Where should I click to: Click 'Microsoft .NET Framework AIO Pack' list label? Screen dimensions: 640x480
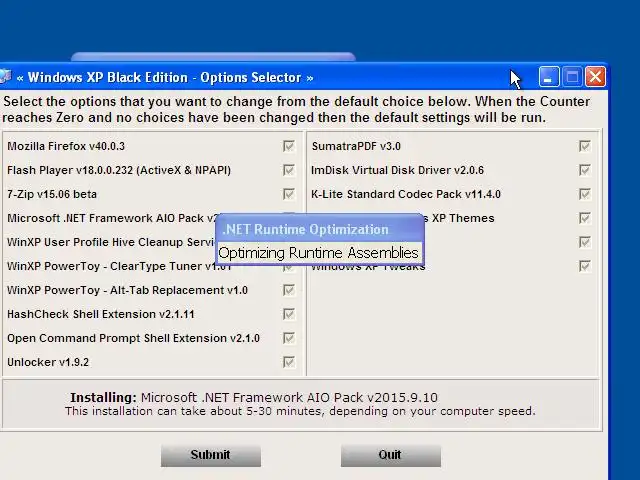click(113, 218)
